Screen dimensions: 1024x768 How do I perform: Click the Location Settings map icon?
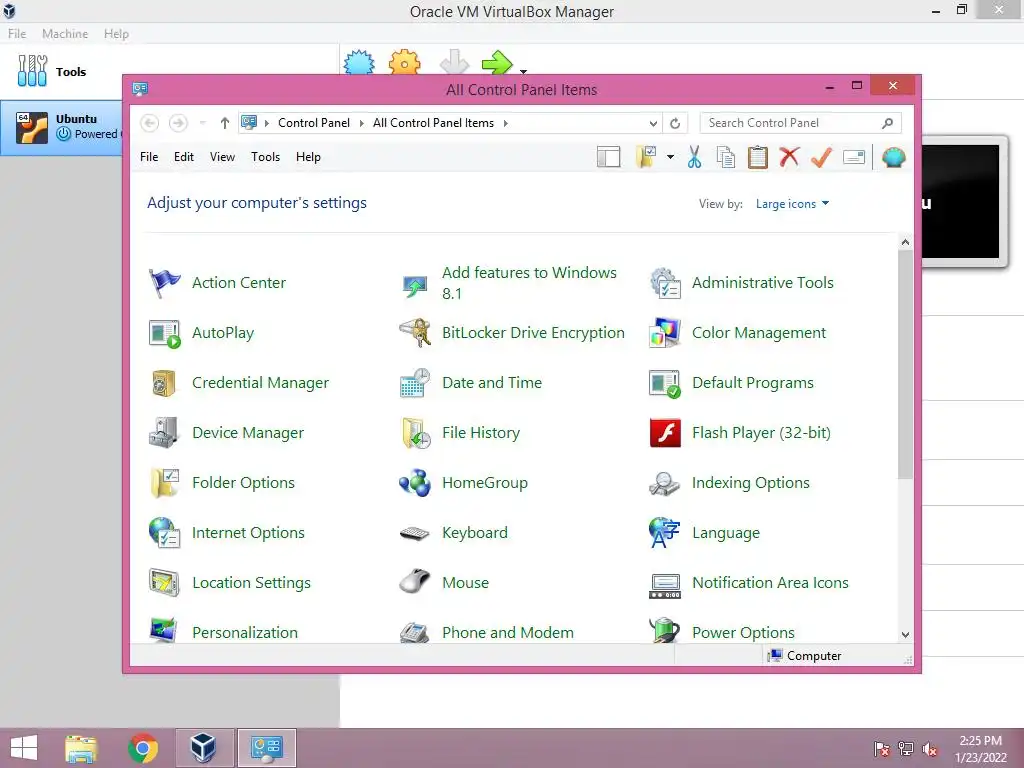coord(164,583)
